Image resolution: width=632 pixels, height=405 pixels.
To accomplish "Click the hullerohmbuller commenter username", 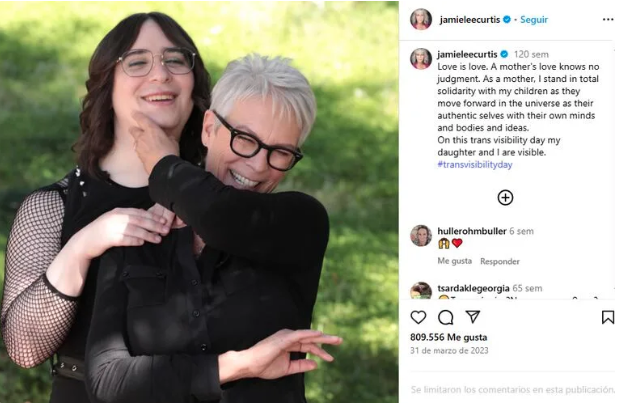I will click(472, 231).
